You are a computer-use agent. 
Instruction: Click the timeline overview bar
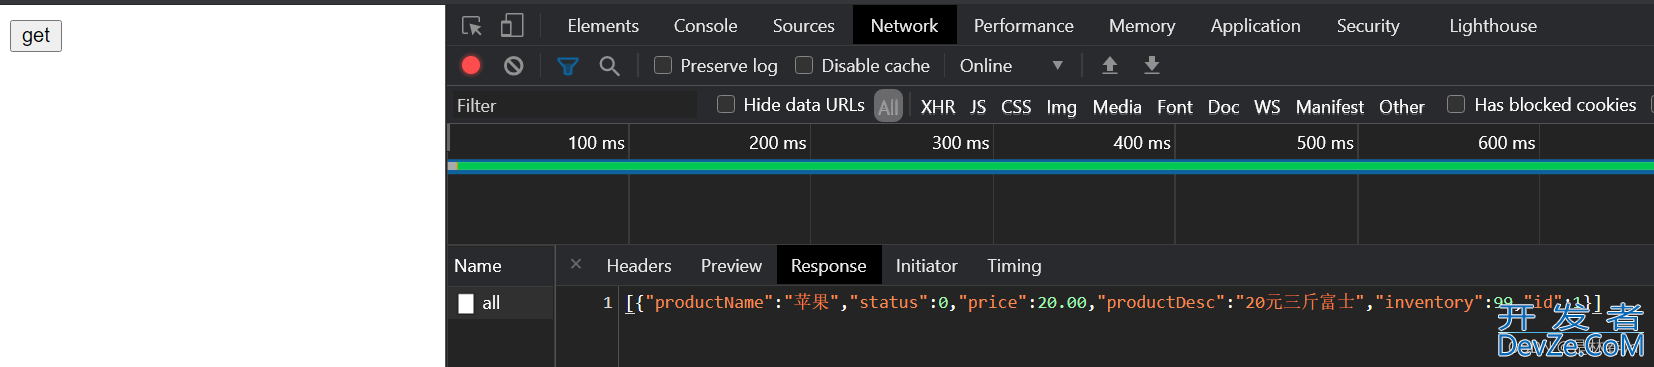click(1050, 166)
